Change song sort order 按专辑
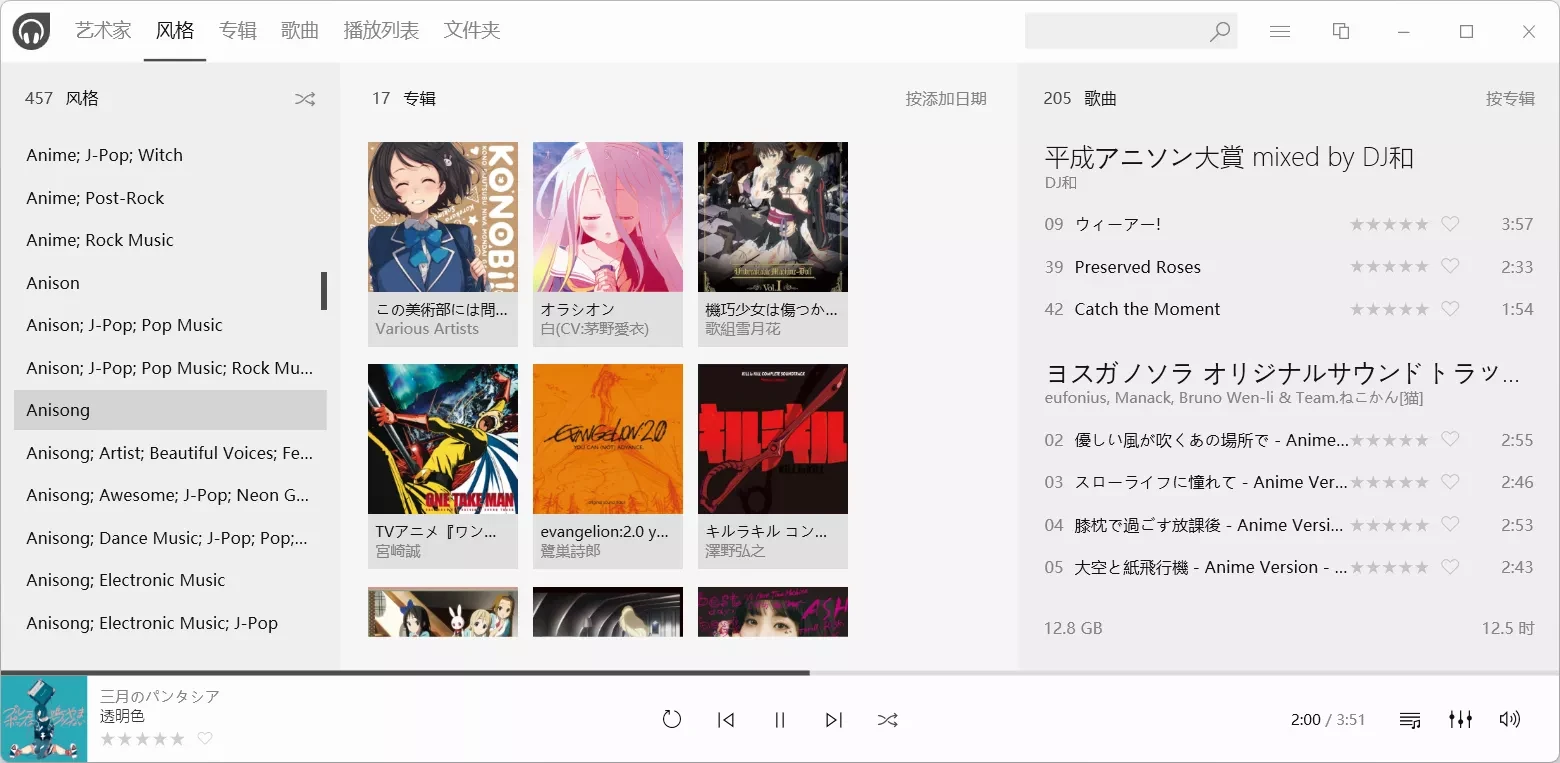This screenshot has width=1560, height=763. tap(1510, 99)
